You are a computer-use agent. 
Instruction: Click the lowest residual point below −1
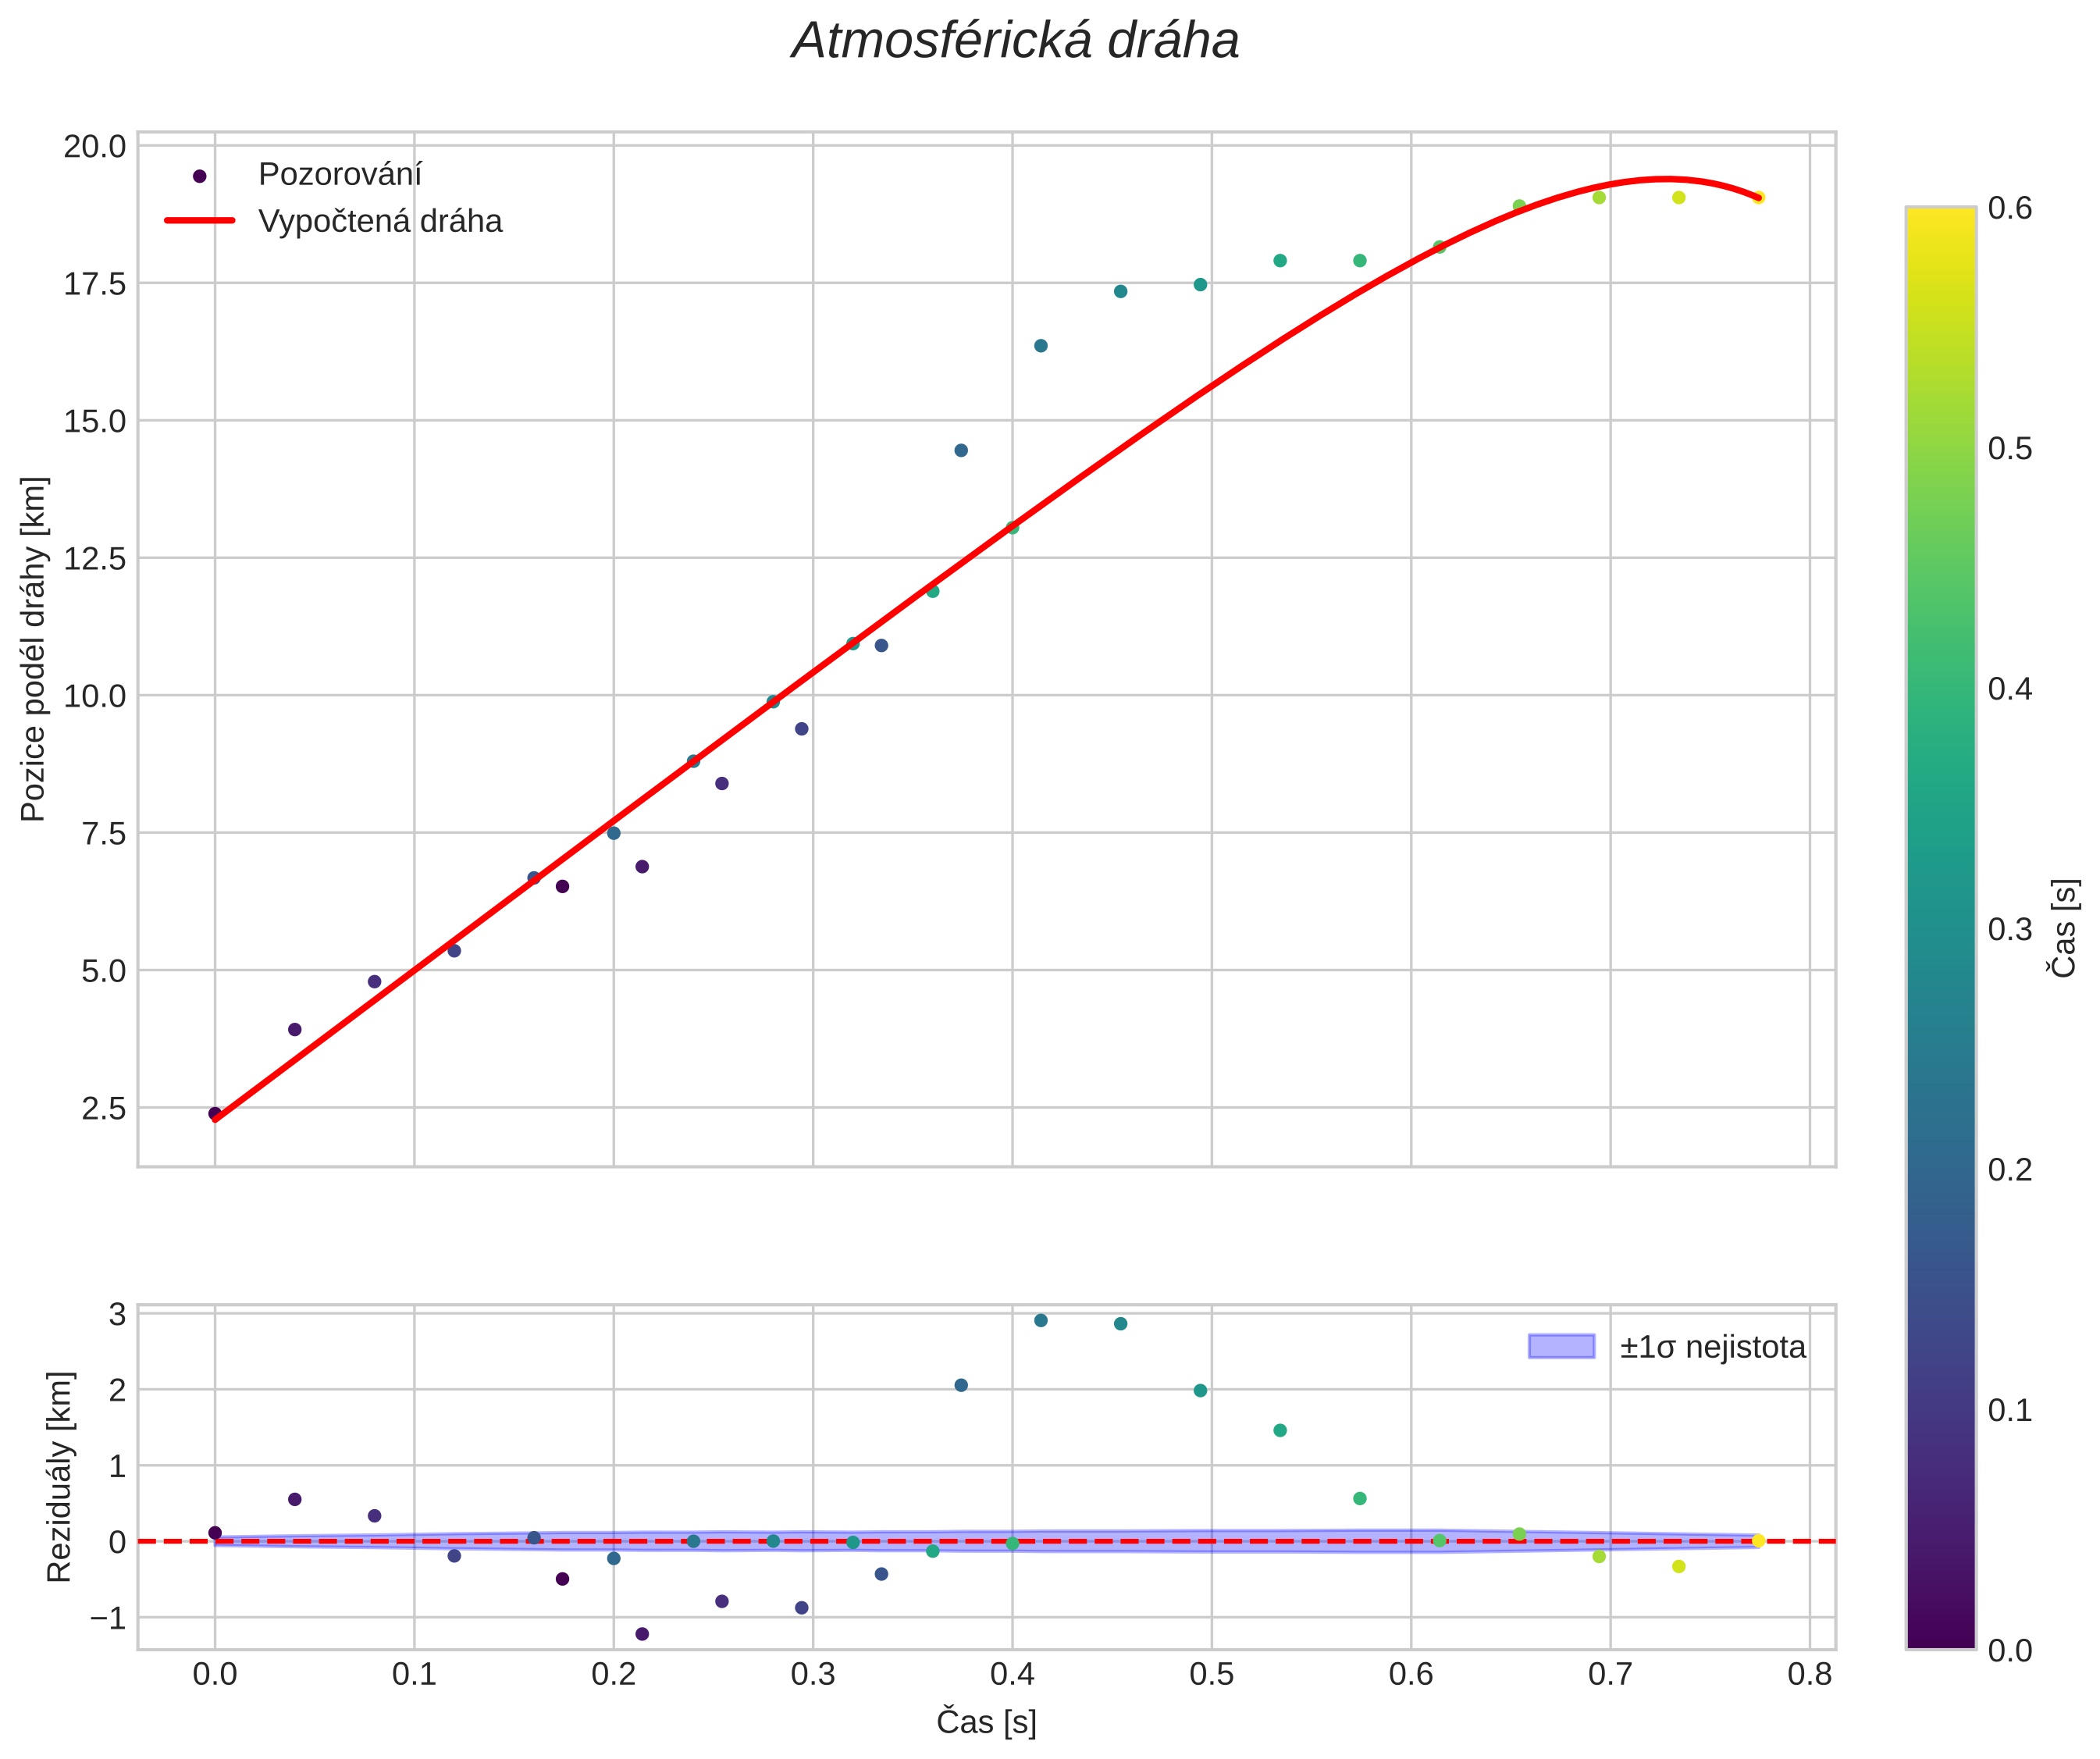642,1634
